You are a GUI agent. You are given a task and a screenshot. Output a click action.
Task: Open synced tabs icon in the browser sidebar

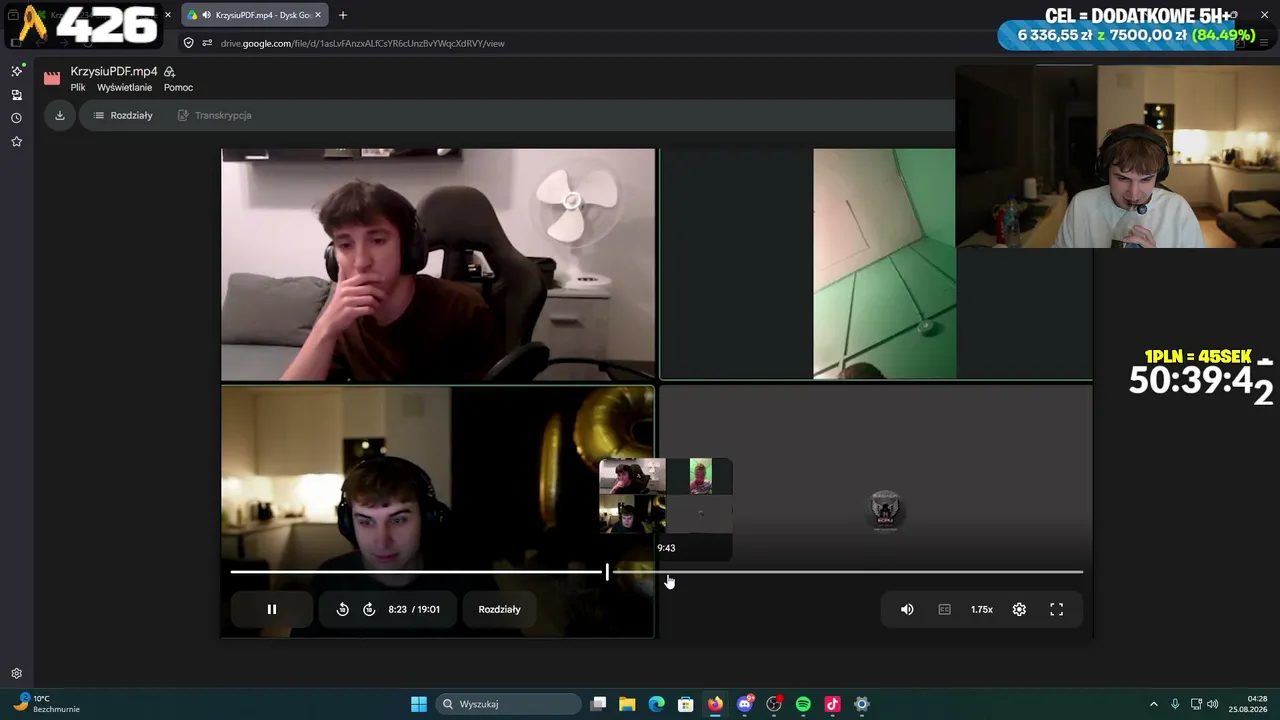click(x=17, y=95)
